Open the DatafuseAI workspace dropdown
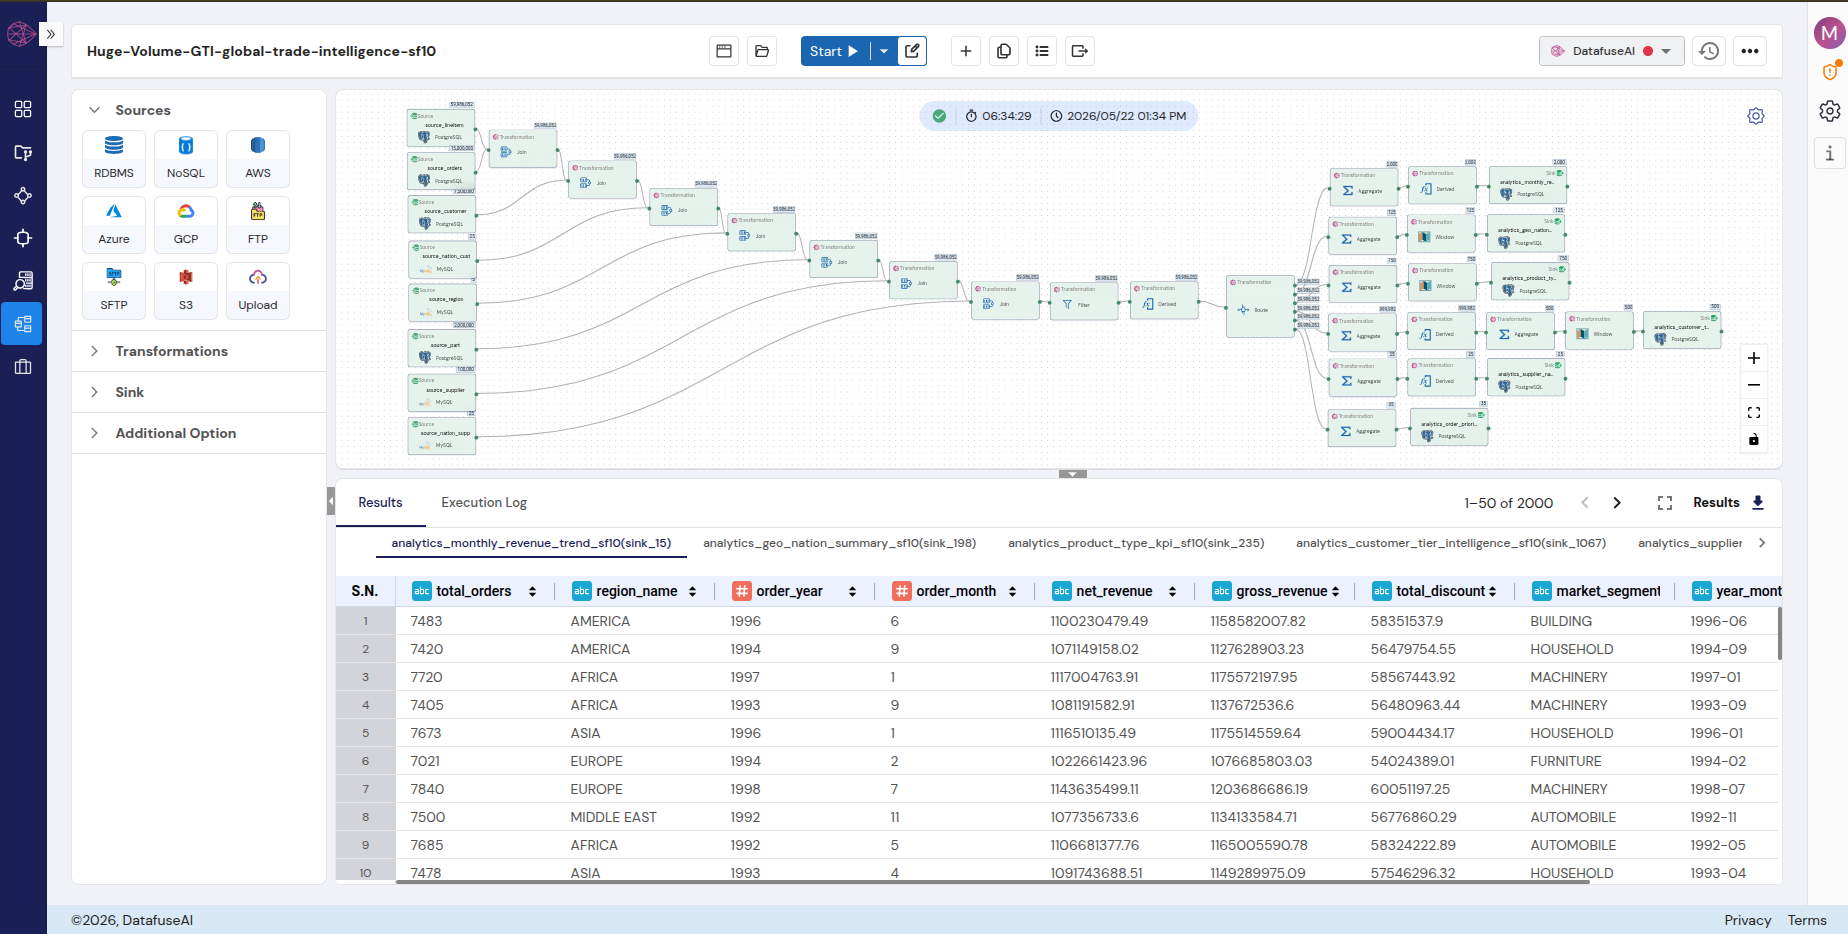 pyautogui.click(x=1612, y=51)
